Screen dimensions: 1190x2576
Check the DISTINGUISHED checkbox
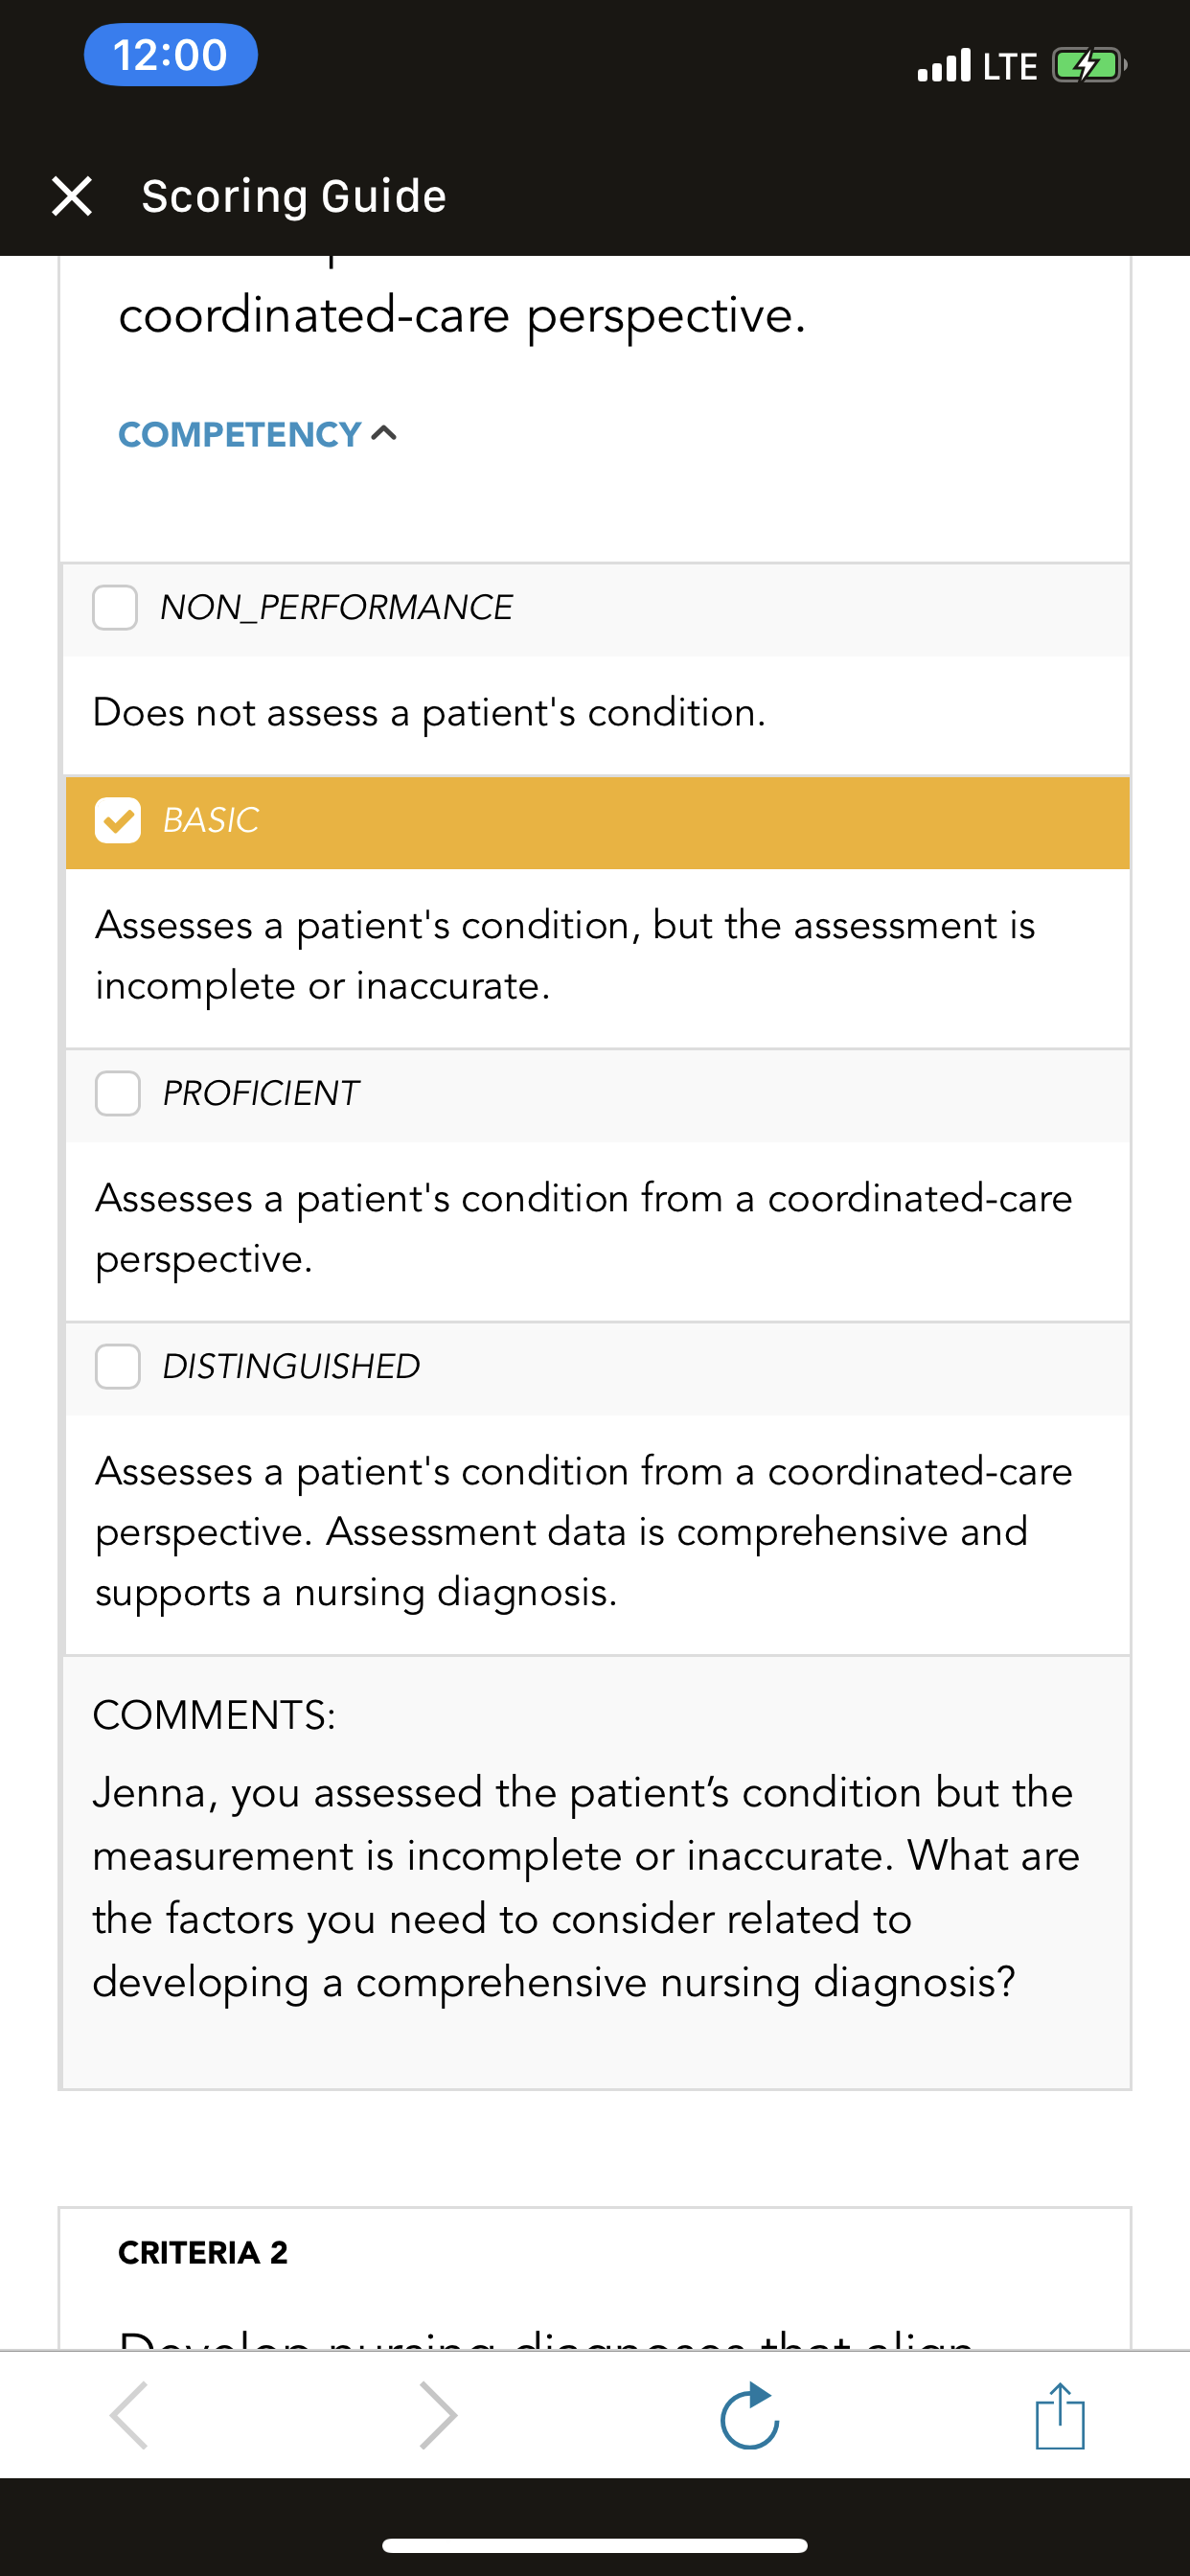(x=118, y=1366)
